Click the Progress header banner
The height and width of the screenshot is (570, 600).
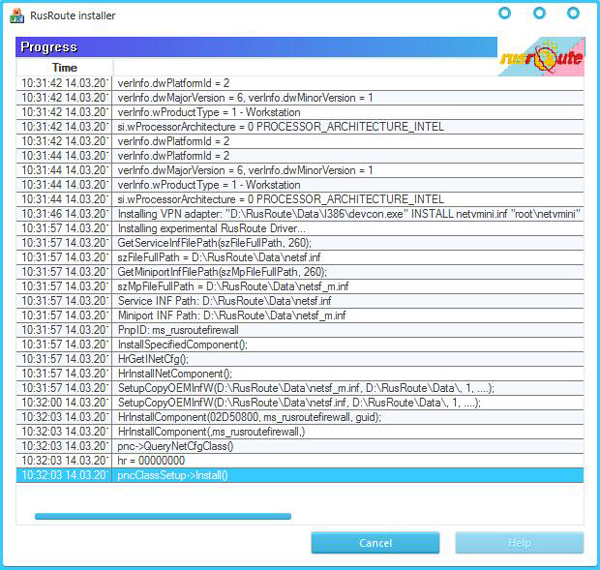coord(256,47)
